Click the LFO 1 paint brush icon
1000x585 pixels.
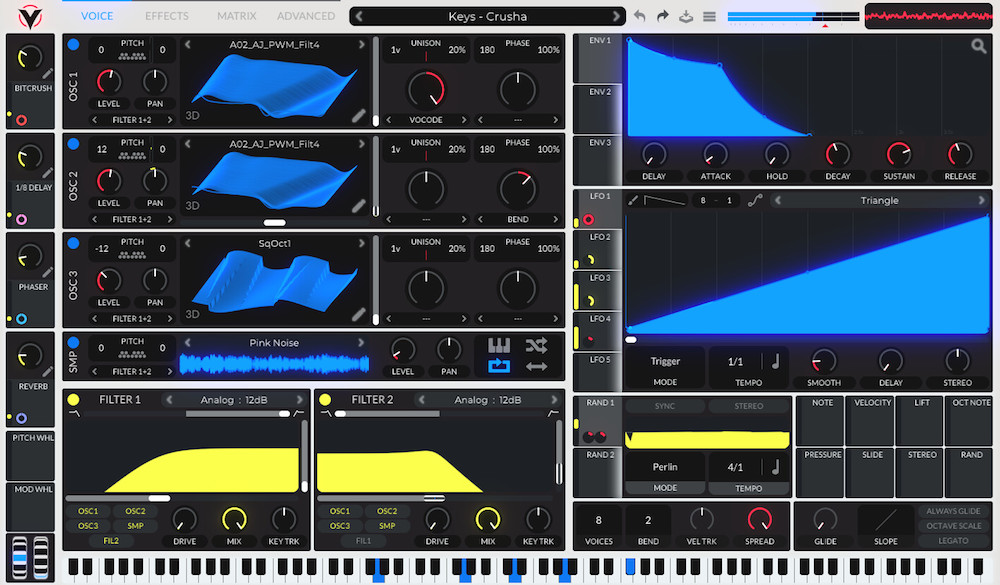pos(633,200)
